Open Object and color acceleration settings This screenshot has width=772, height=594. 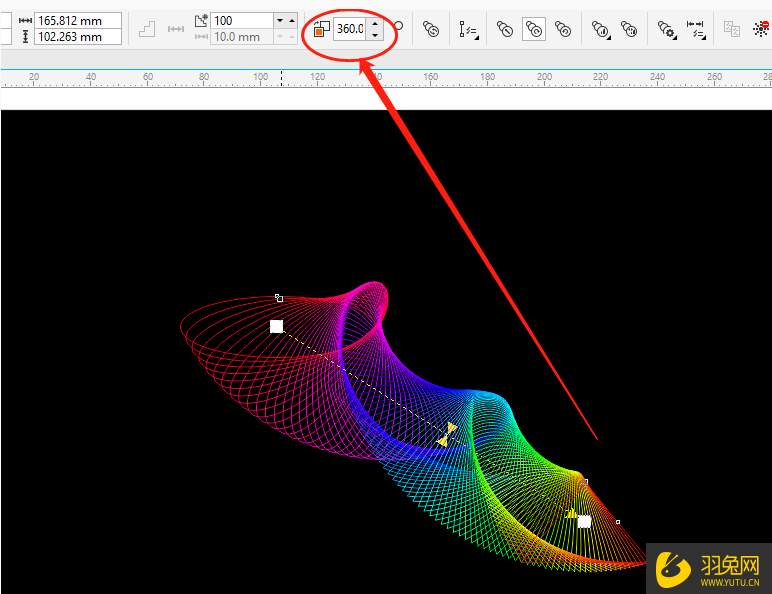(x=601, y=30)
